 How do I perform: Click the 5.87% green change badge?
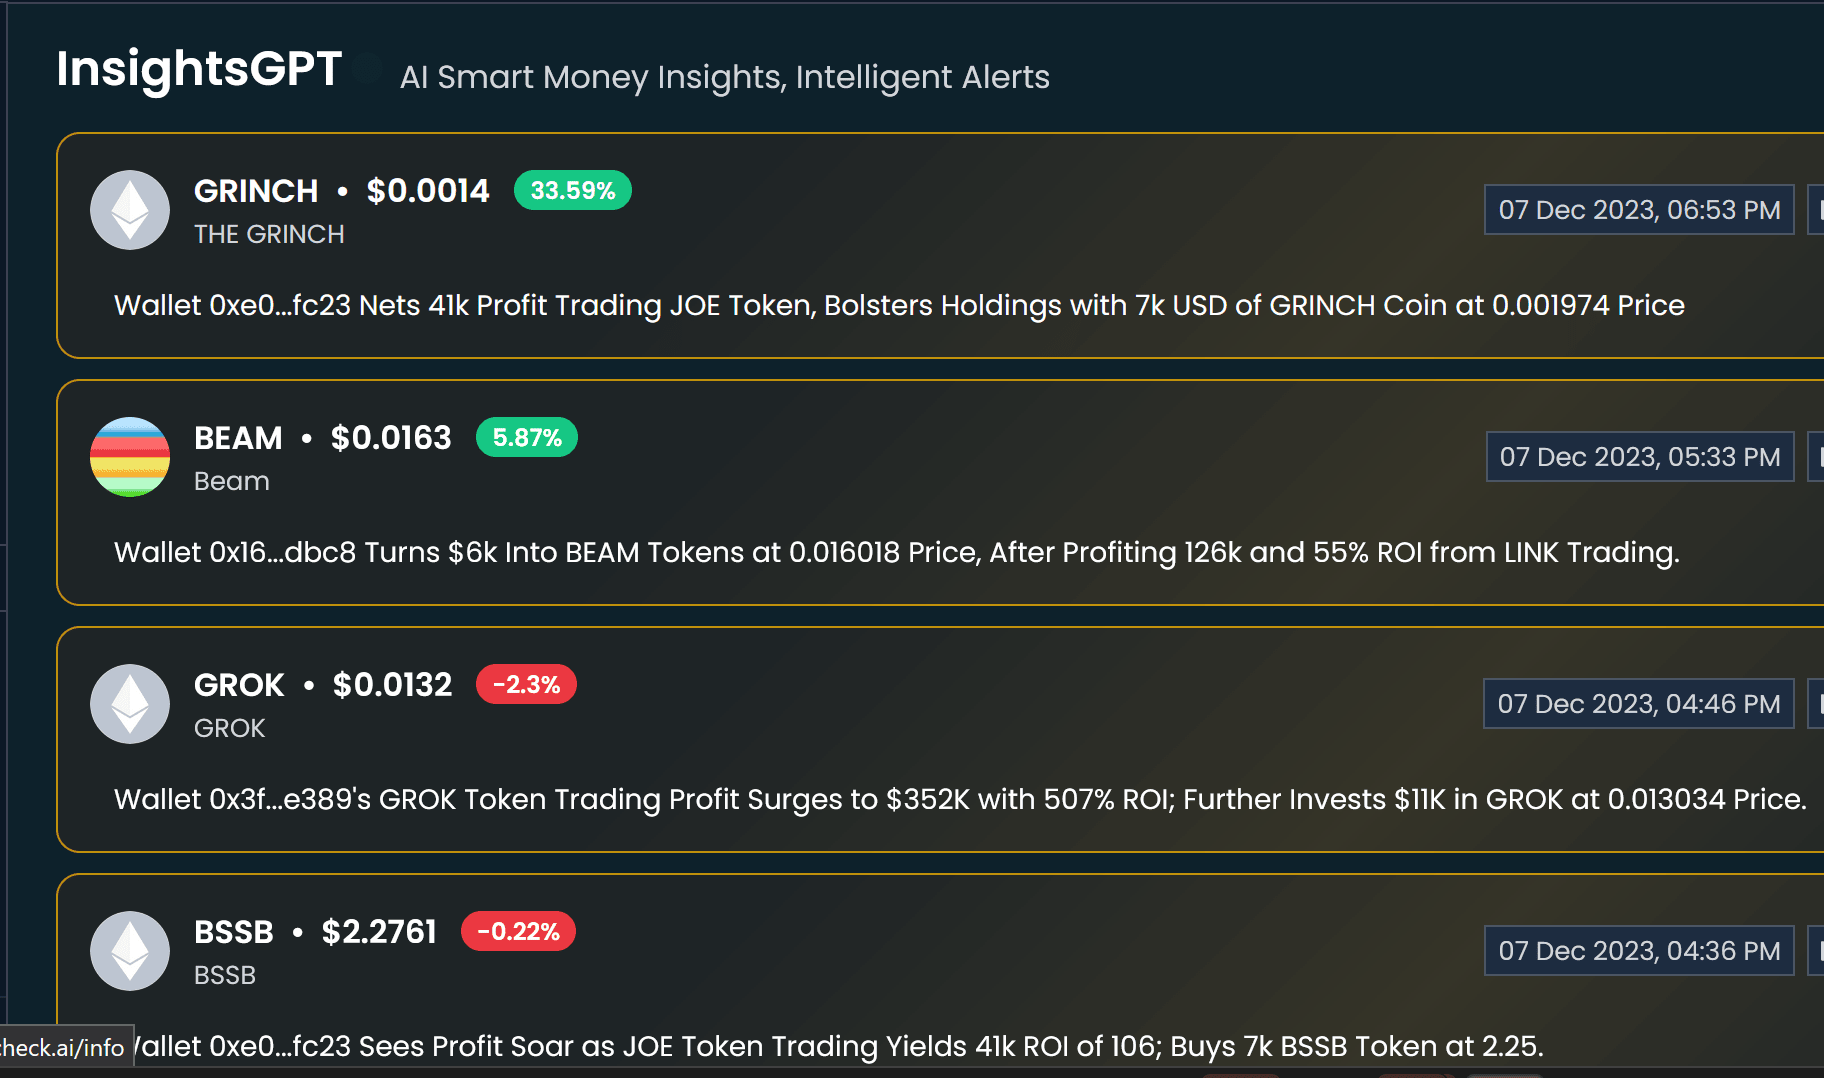click(x=527, y=437)
